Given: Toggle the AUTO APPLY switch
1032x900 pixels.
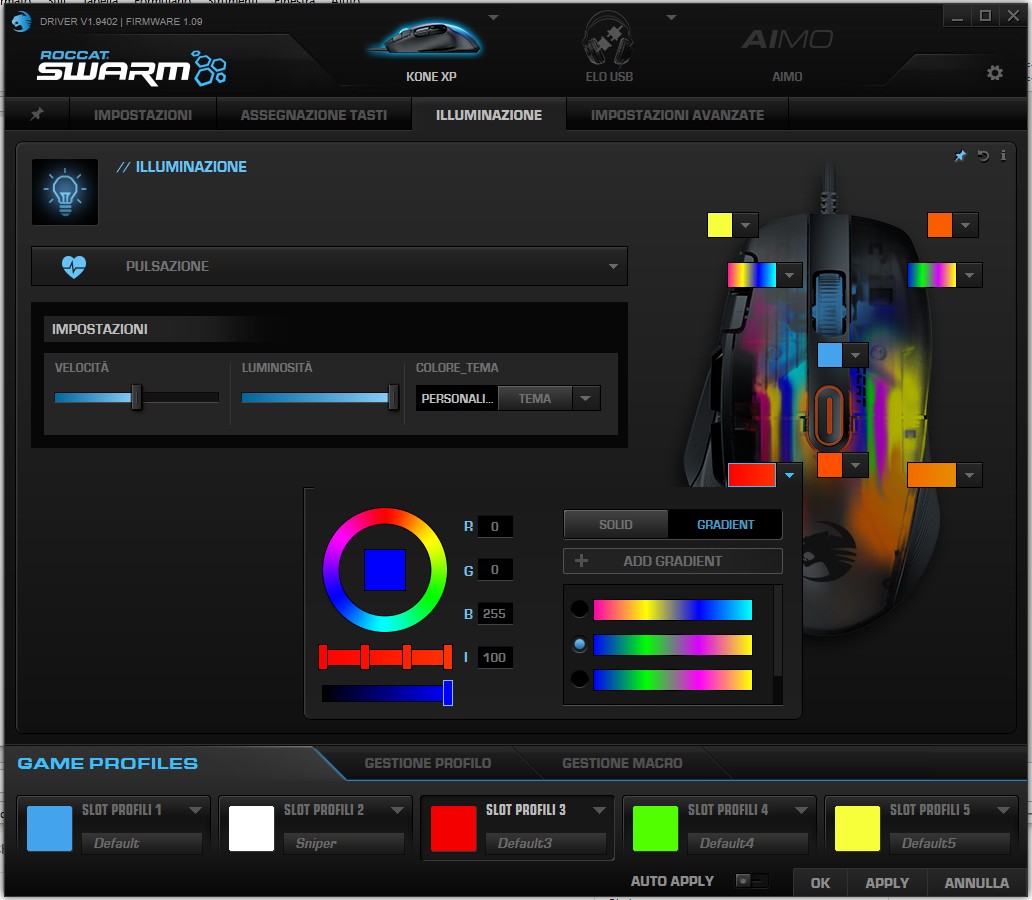Looking at the screenshot, I should click(751, 881).
